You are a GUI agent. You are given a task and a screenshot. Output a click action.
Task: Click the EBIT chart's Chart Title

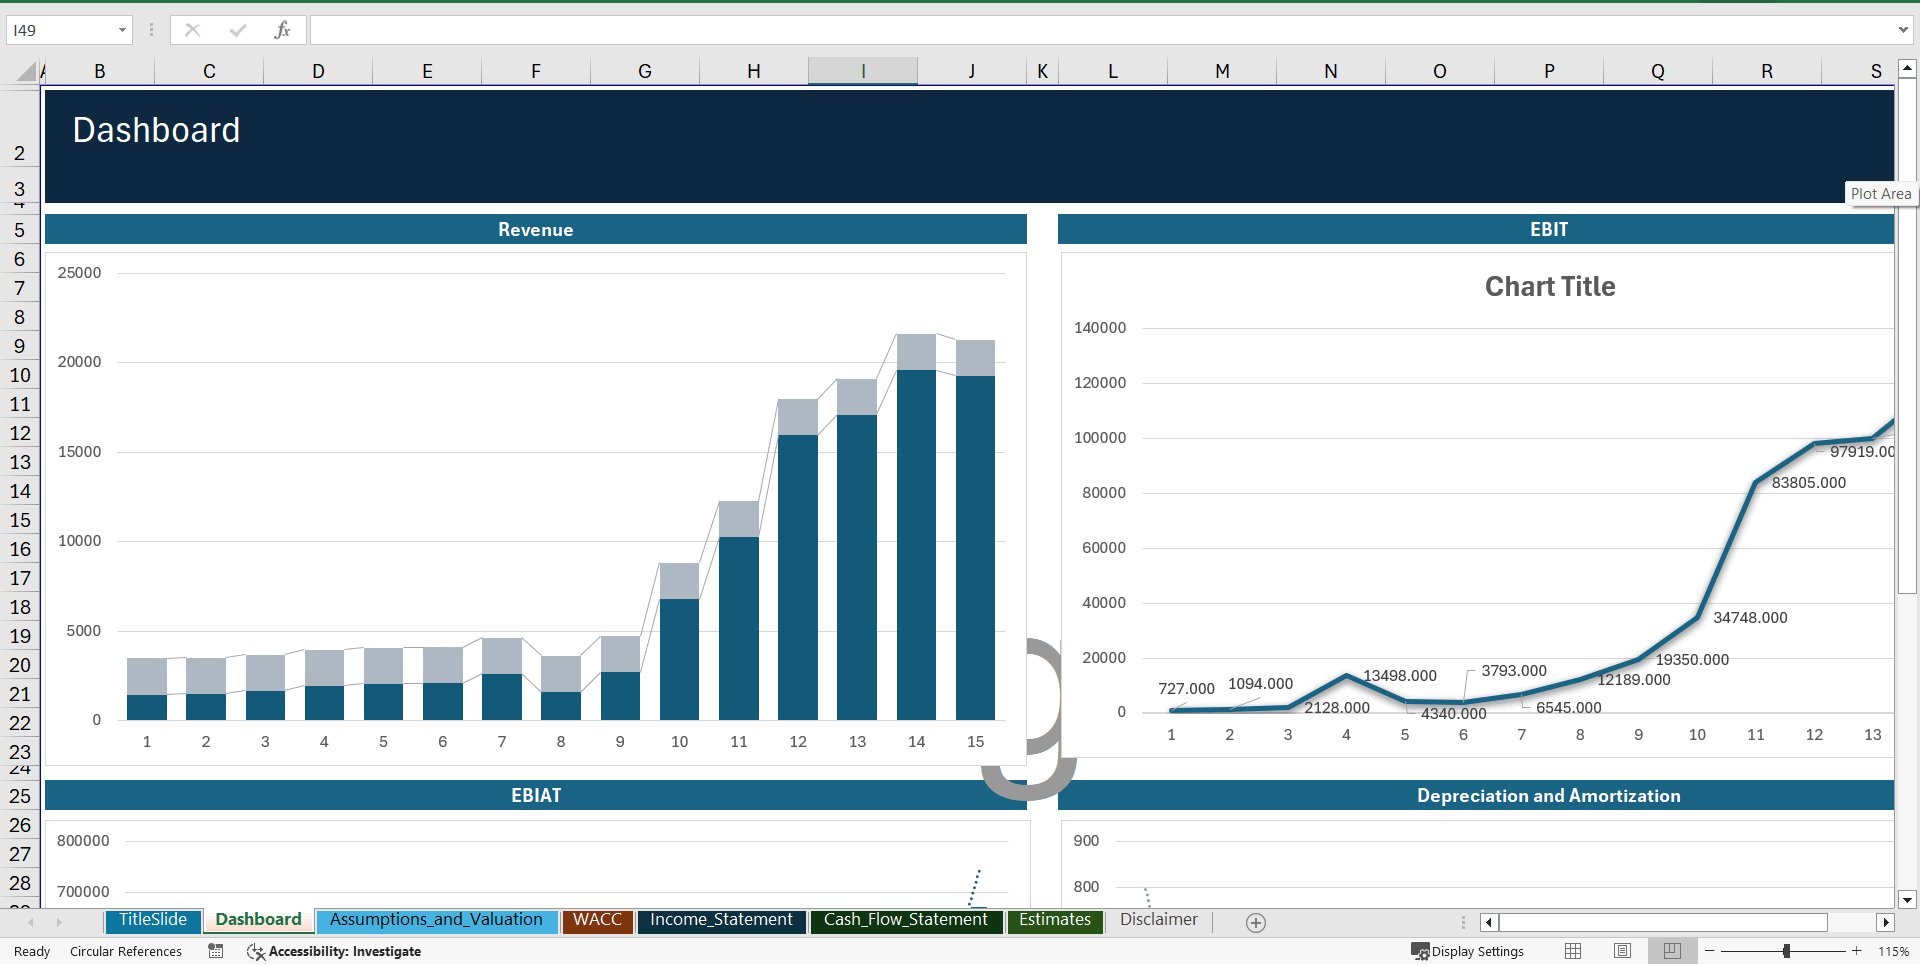[x=1549, y=287]
